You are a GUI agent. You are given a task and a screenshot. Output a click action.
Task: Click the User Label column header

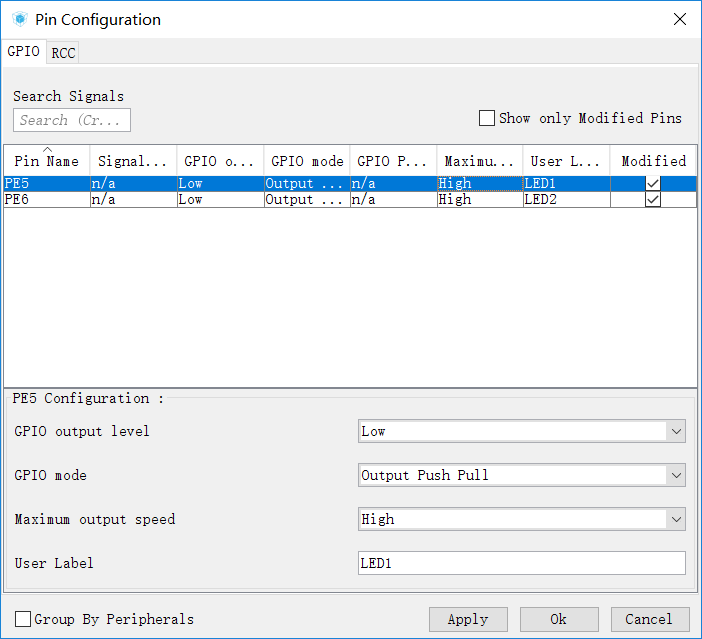click(566, 161)
